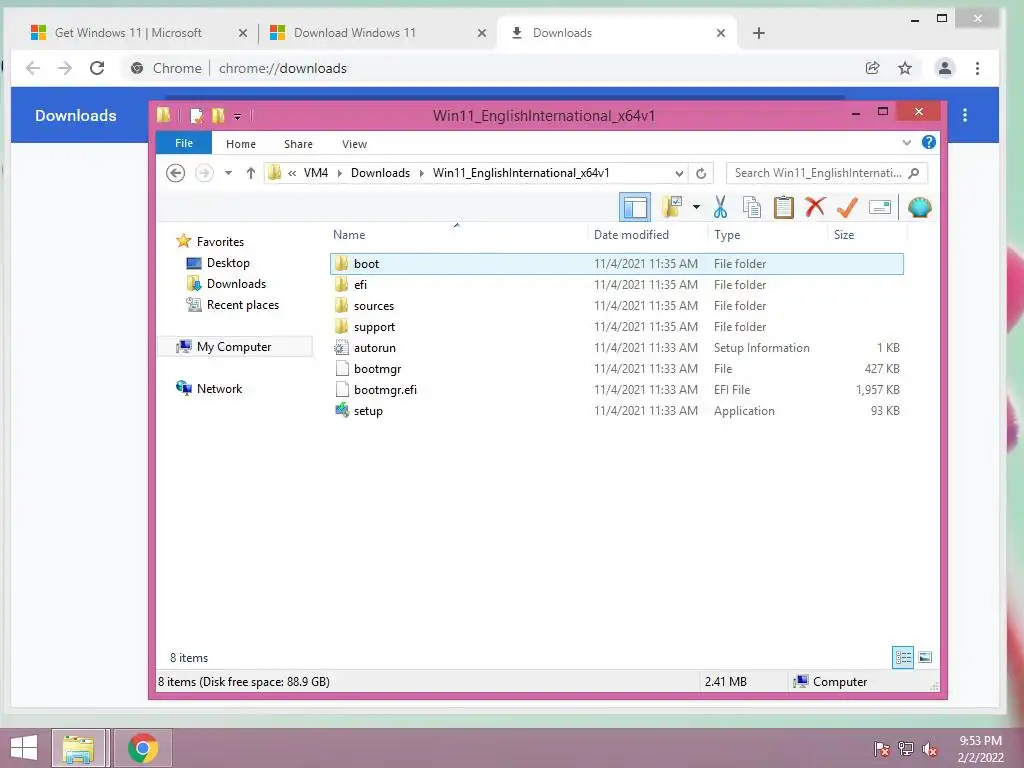This screenshot has width=1024, height=768.
Task: Show hidden breadcrumb locations chevron
Action: point(292,173)
